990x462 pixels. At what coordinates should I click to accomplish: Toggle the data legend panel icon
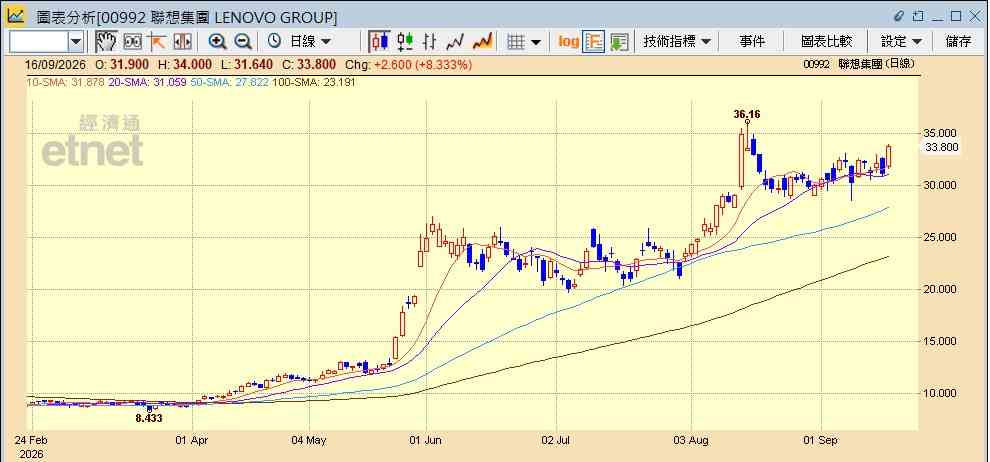593,42
